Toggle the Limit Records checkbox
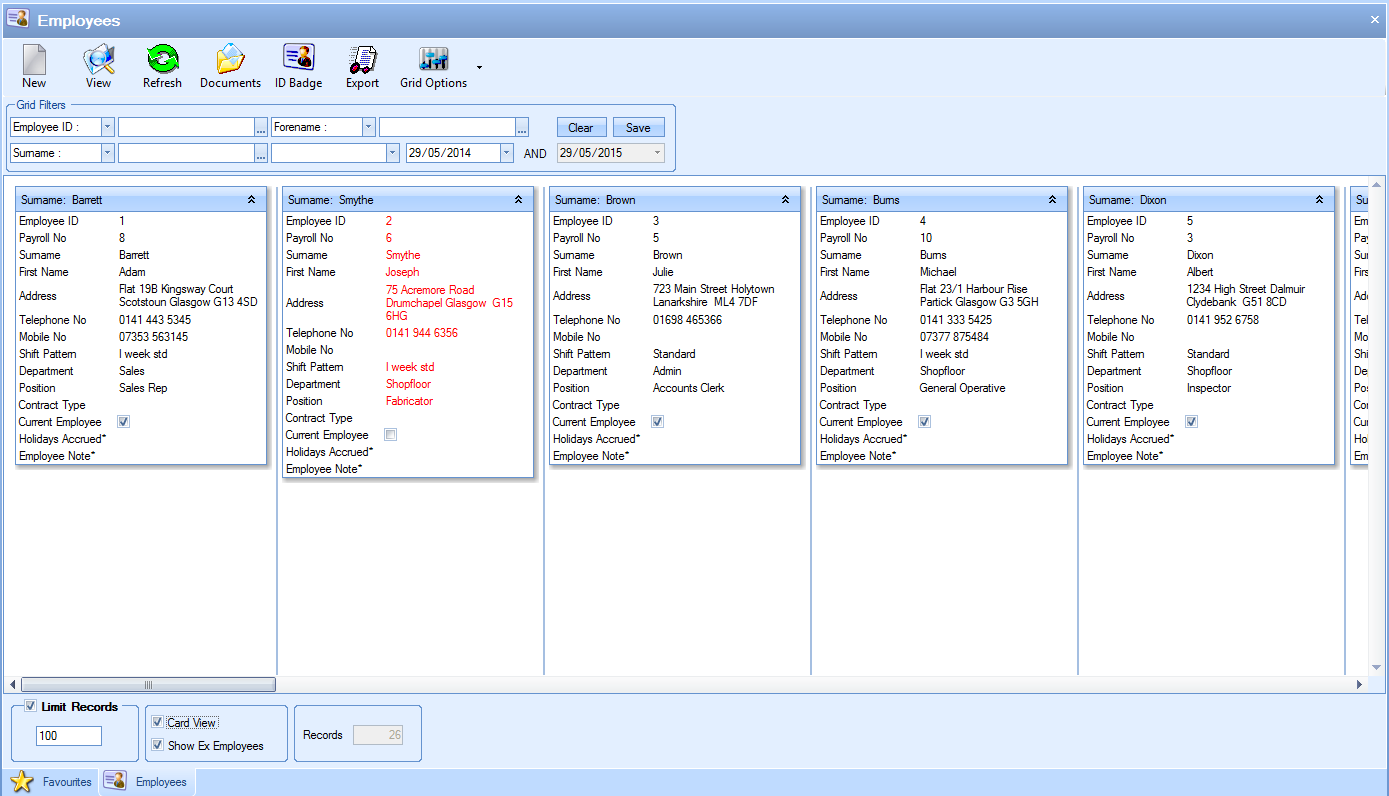 [31, 706]
